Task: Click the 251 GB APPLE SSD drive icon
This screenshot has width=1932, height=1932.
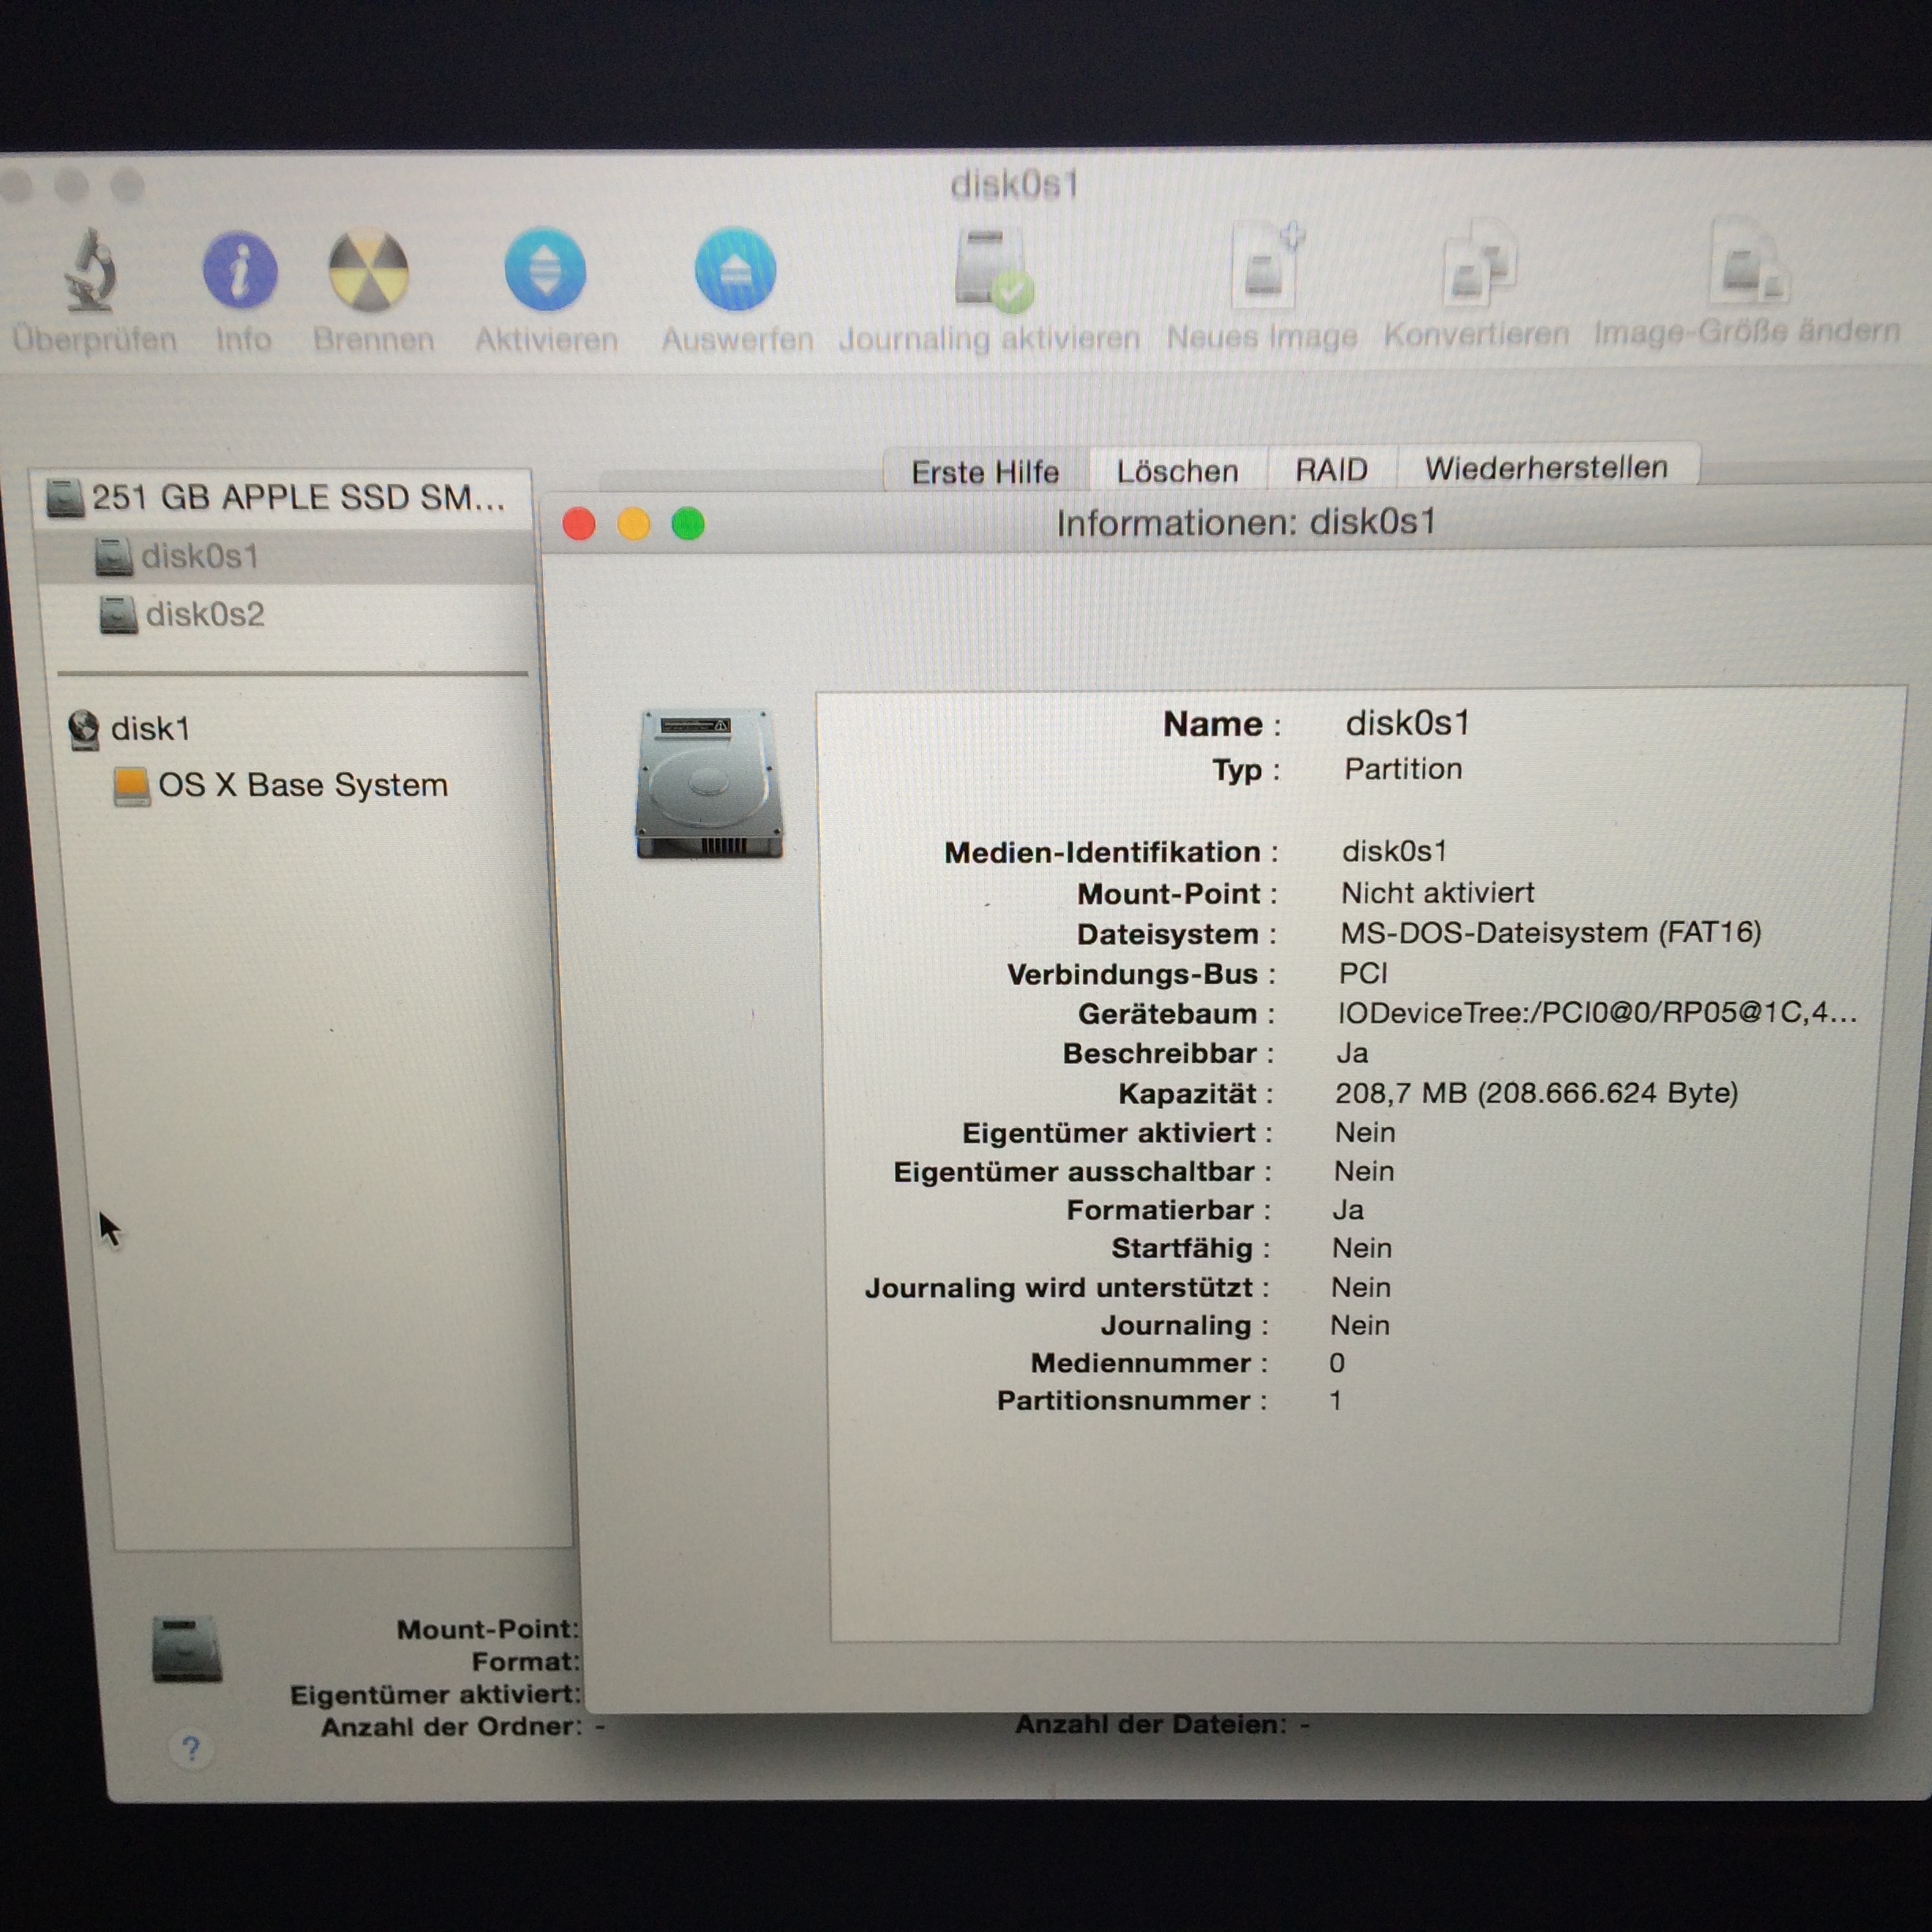Action: tap(65, 497)
